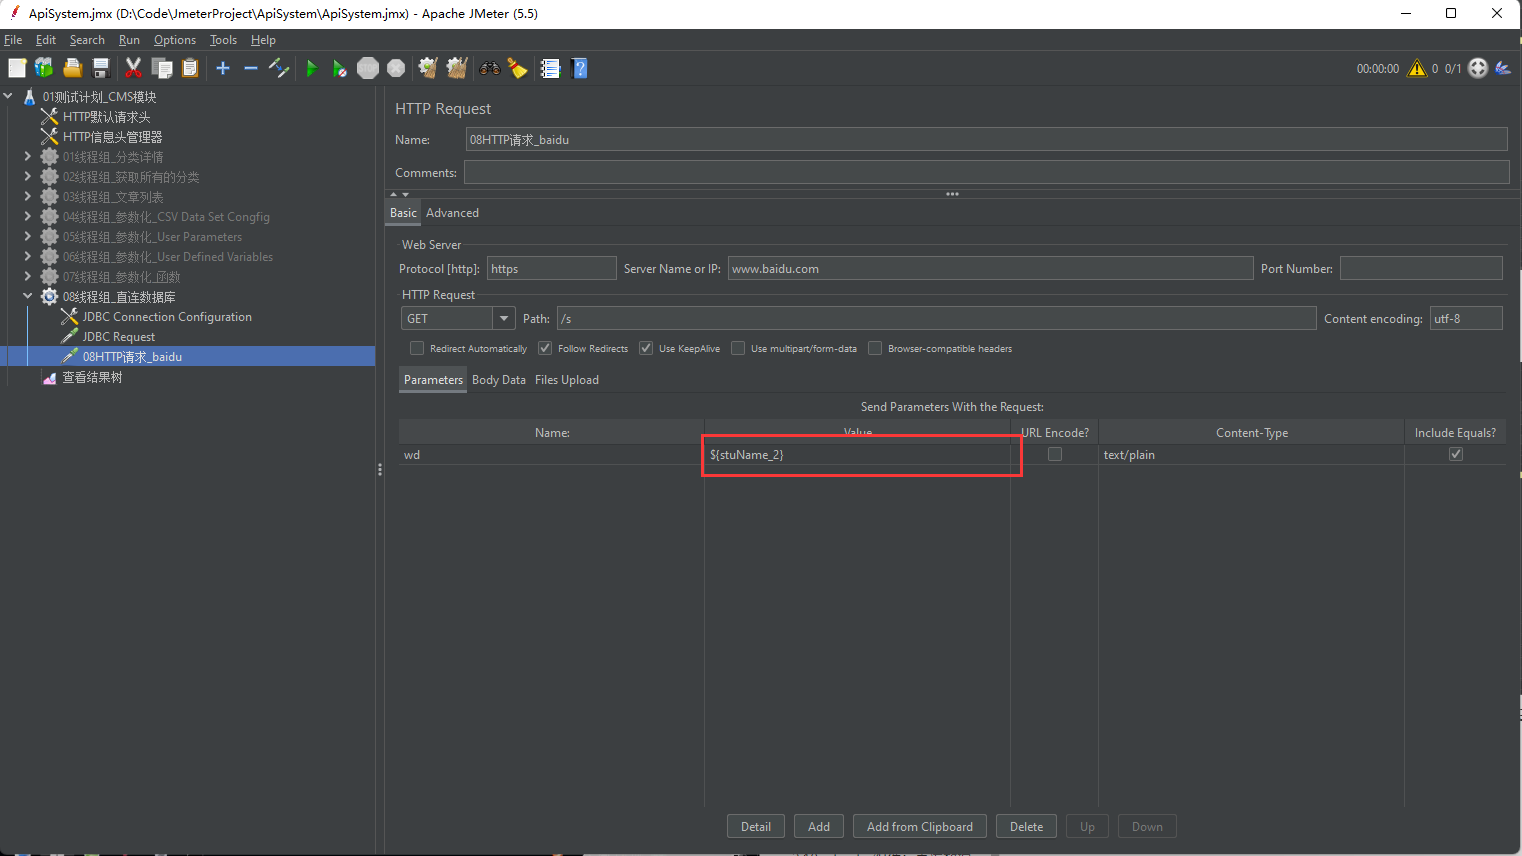Select HTTP信息头管理器 in the tree
Viewport: 1522px width, 856px height.
pyautogui.click(x=112, y=137)
